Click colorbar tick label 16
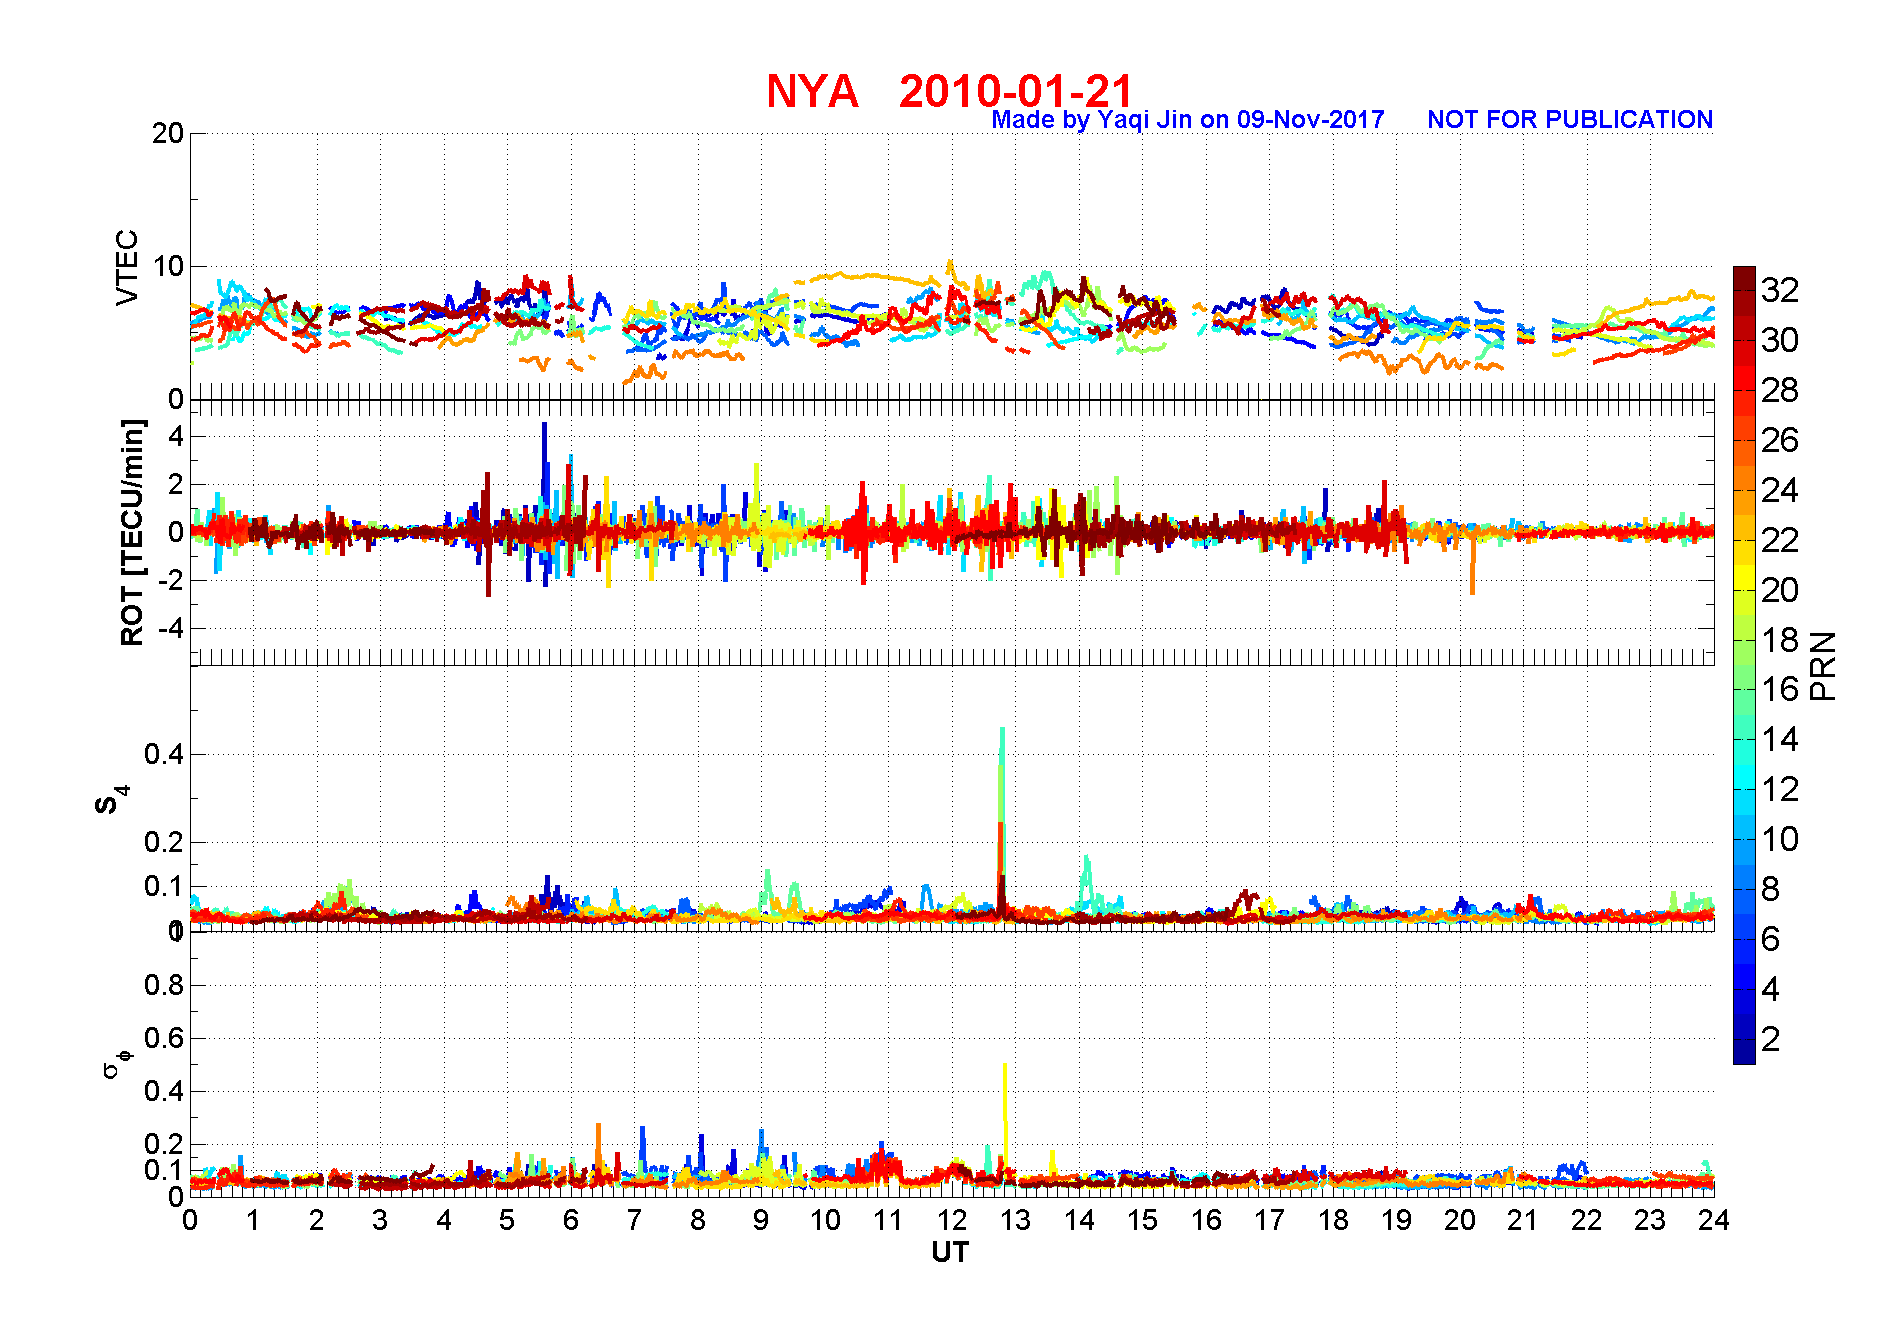The image size is (1904, 1330). point(1779,689)
